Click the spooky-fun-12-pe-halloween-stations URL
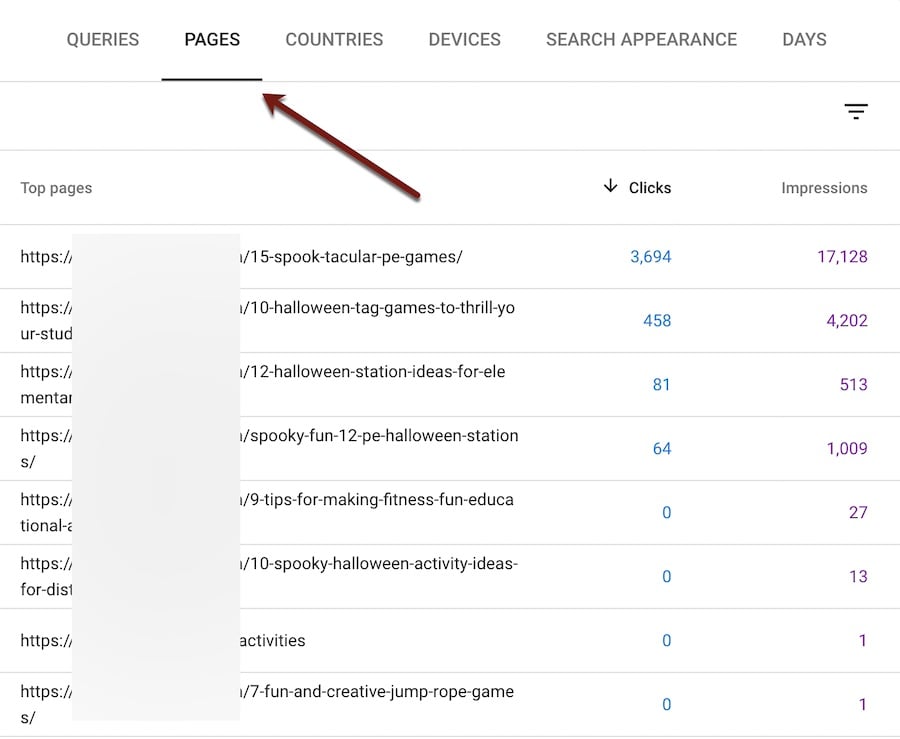This screenshot has height=739, width=900. click(378, 436)
